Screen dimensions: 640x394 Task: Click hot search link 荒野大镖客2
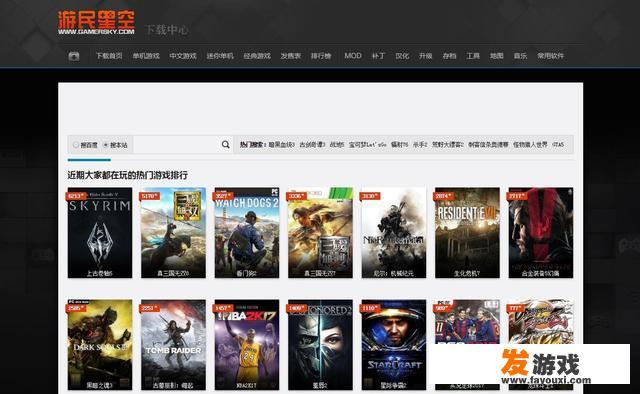[448, 145]
